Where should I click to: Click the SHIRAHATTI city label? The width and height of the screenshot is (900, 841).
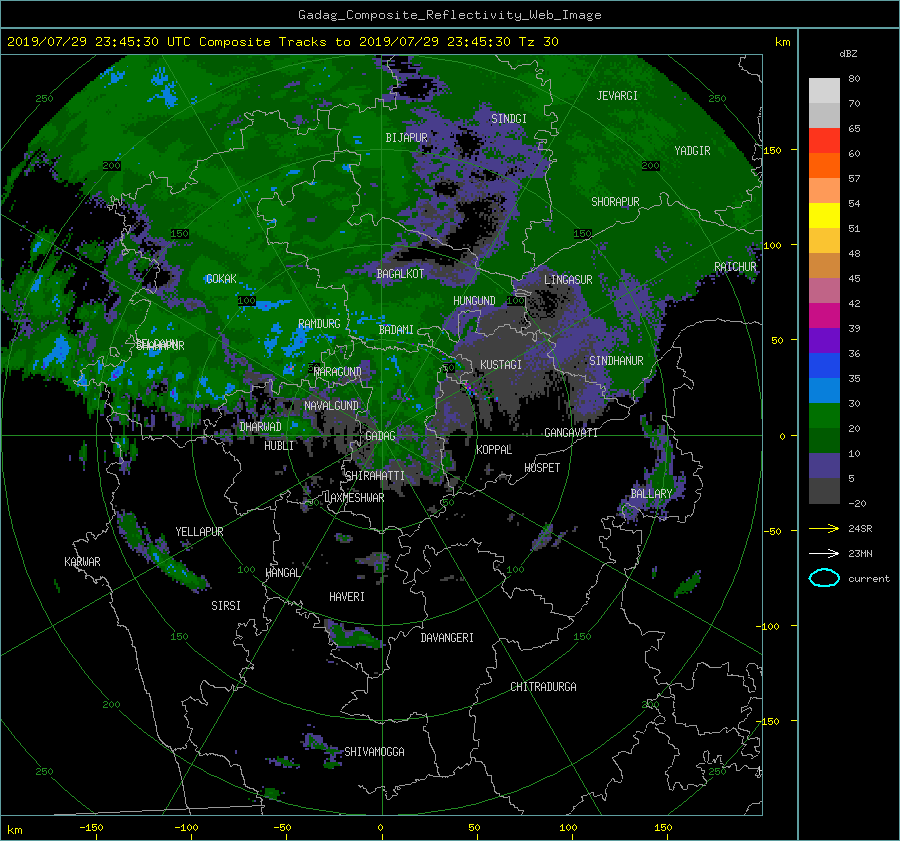click(x=375, y=476)
